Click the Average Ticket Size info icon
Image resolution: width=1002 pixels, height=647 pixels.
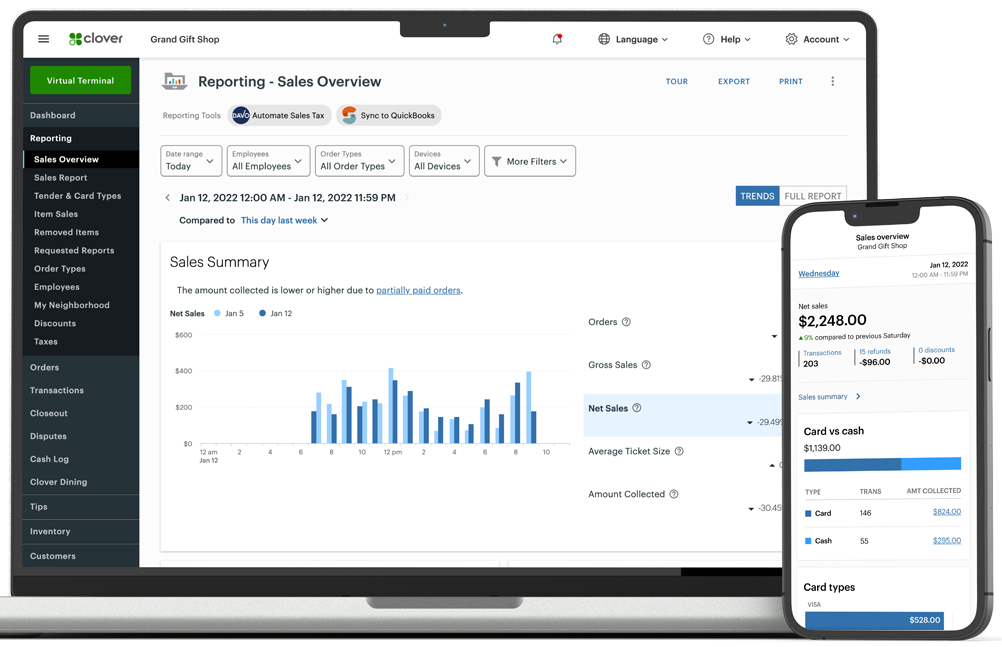click(x=679, y=451)
